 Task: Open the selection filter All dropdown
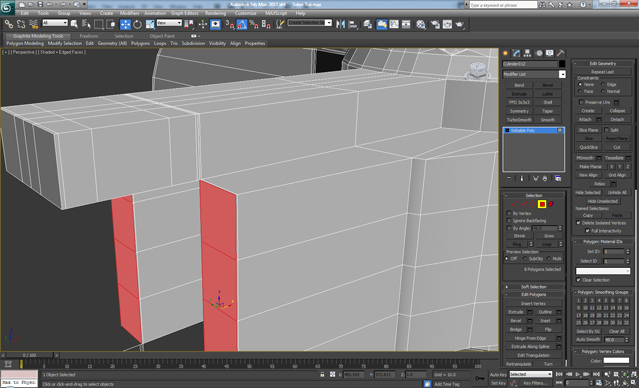(55, 23)
